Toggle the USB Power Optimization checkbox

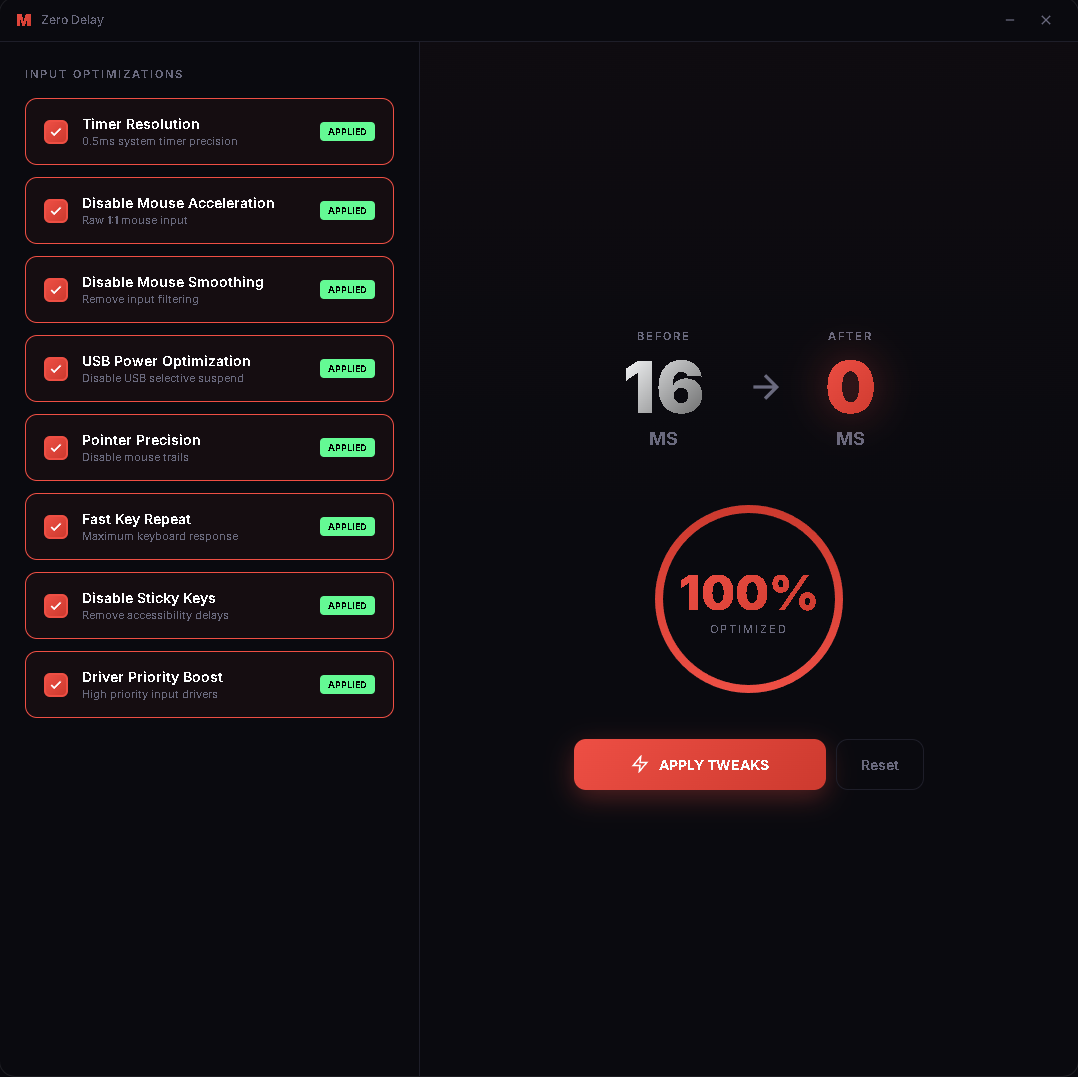[x=56, y=369]
